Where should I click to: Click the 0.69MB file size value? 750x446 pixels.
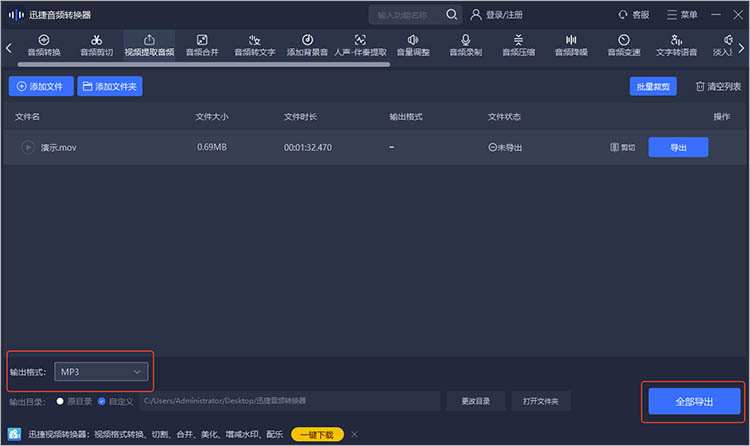tap(212, 147)
